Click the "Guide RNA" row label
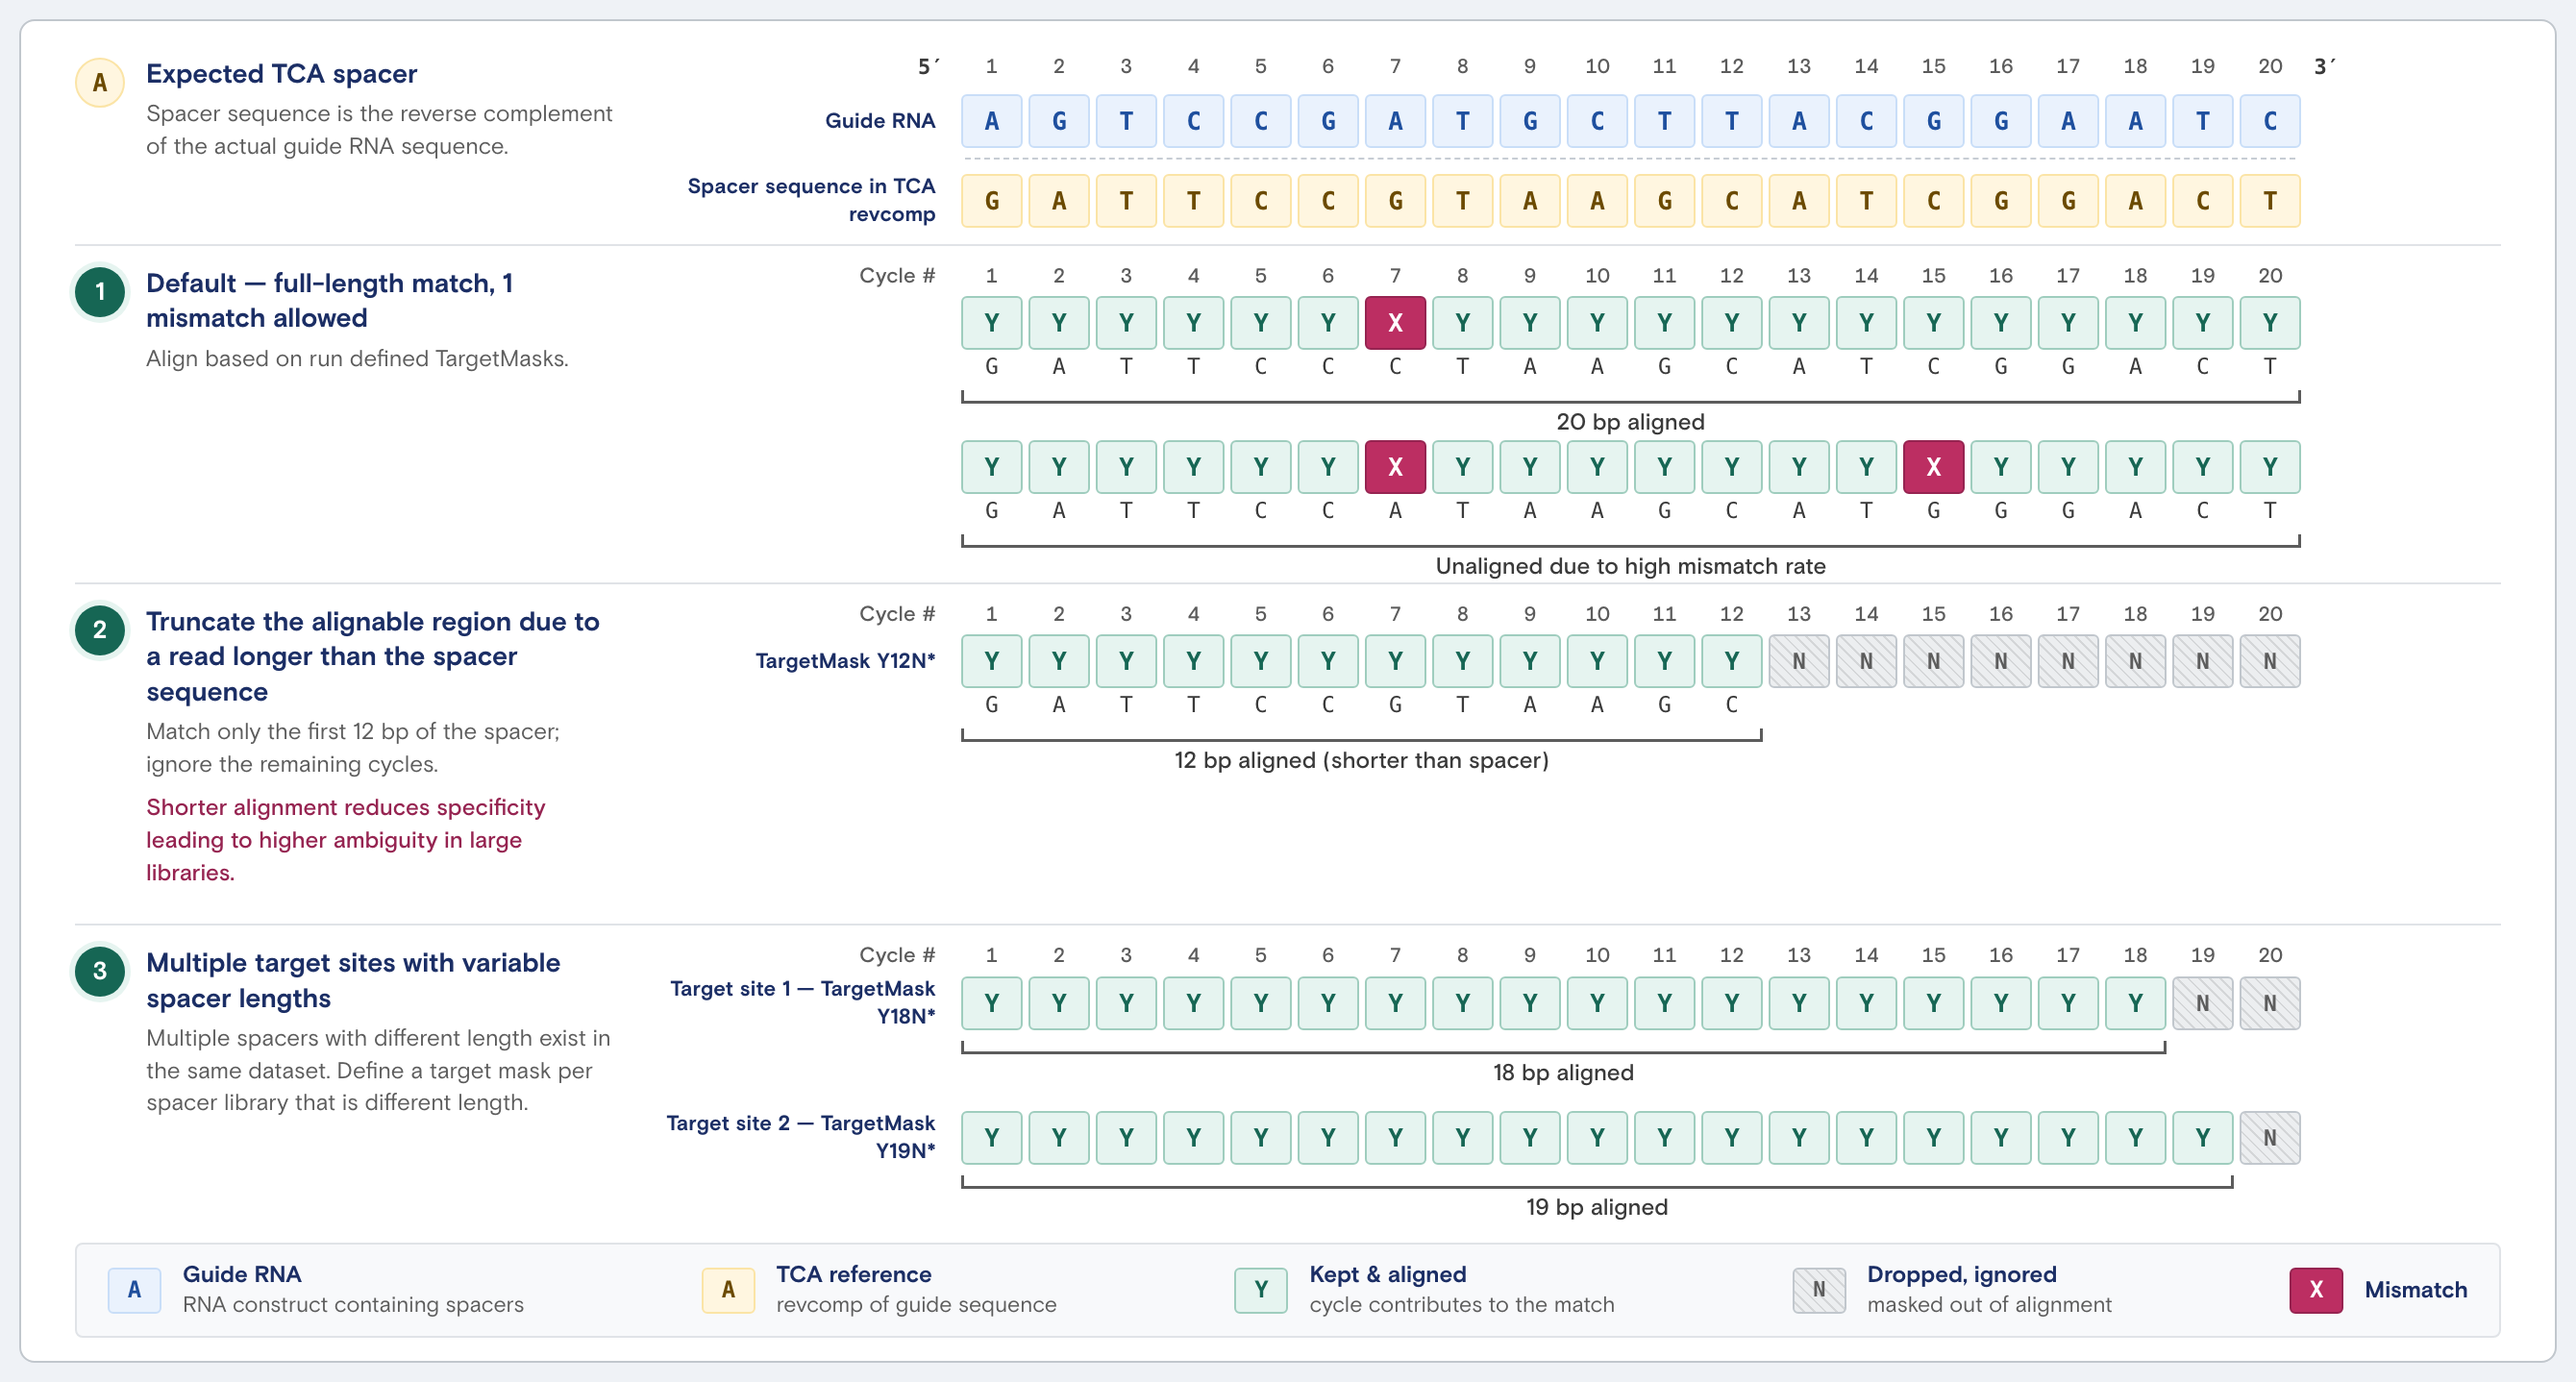This screenshot has height=1382, width=2576. [880, 121]
